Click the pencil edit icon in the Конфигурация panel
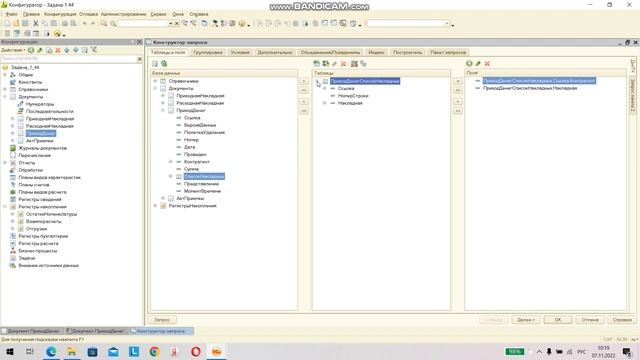 (40, 50)
